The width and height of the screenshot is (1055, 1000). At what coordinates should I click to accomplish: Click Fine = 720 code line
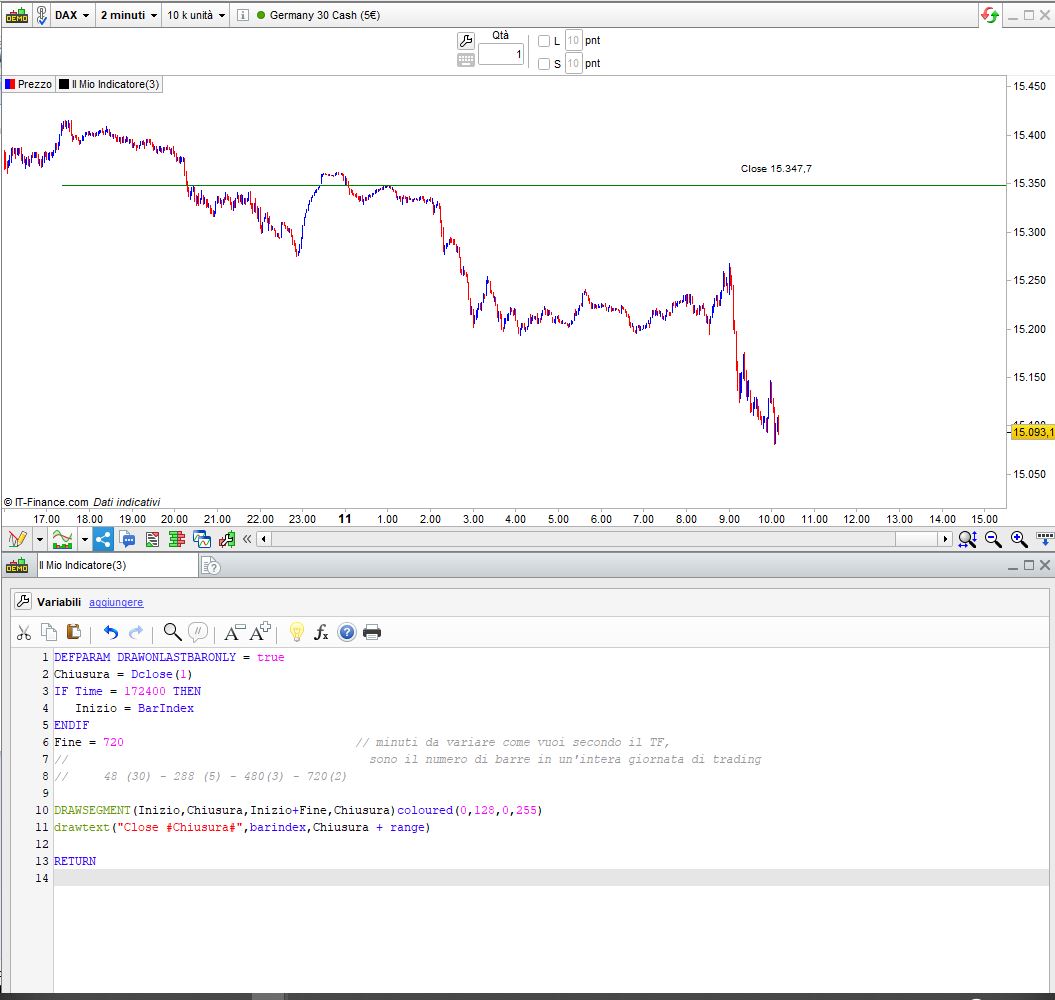89,742
